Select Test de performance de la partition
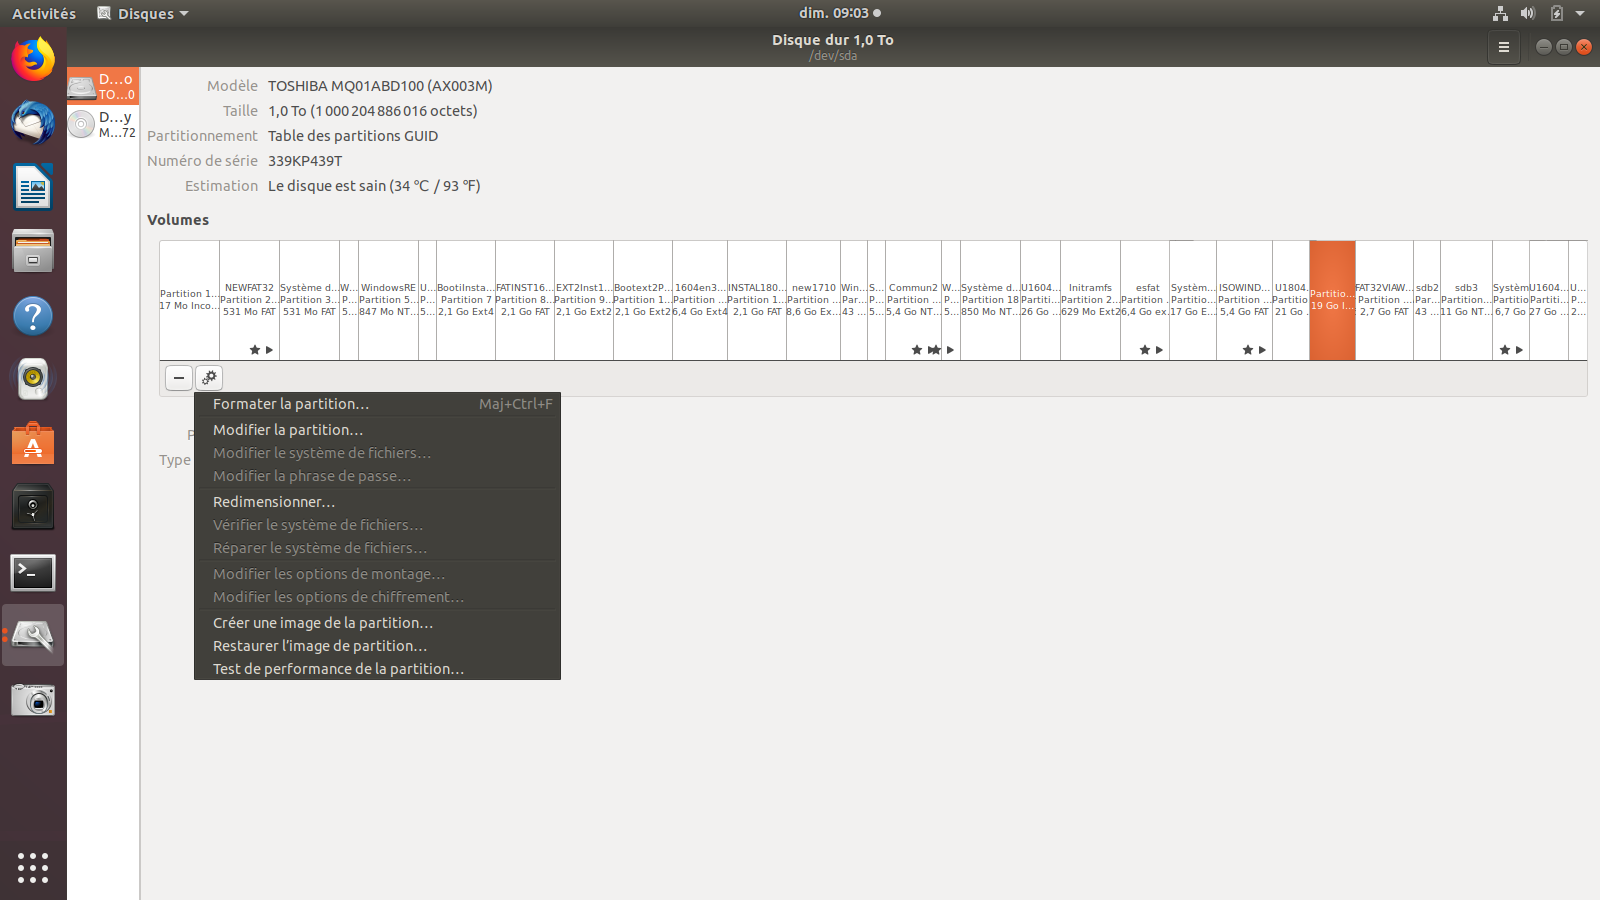The width and height of the screenshot is (1600, 900). click(338, 669)
